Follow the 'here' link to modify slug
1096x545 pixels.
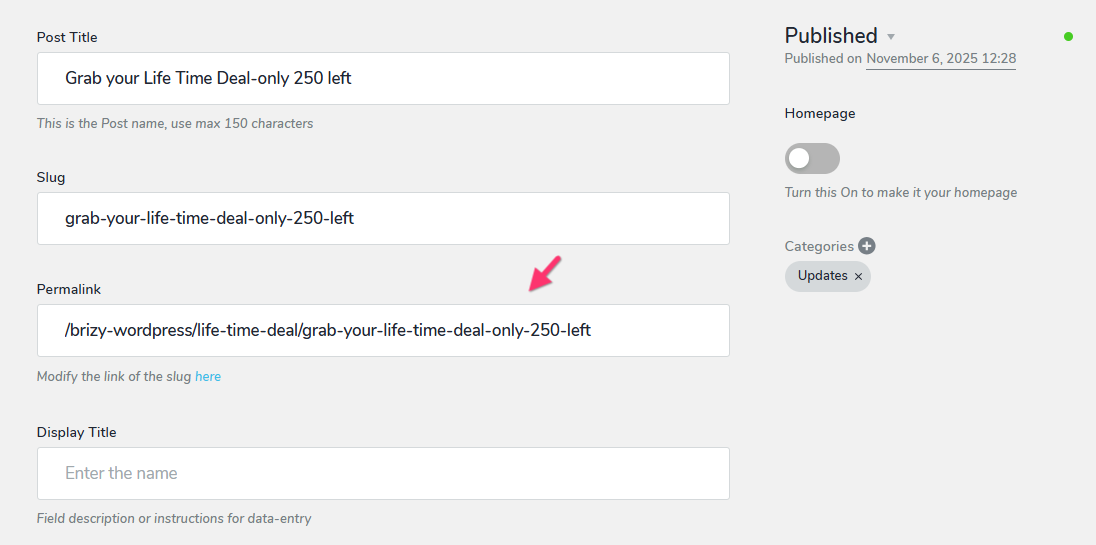tap(208, 377)
